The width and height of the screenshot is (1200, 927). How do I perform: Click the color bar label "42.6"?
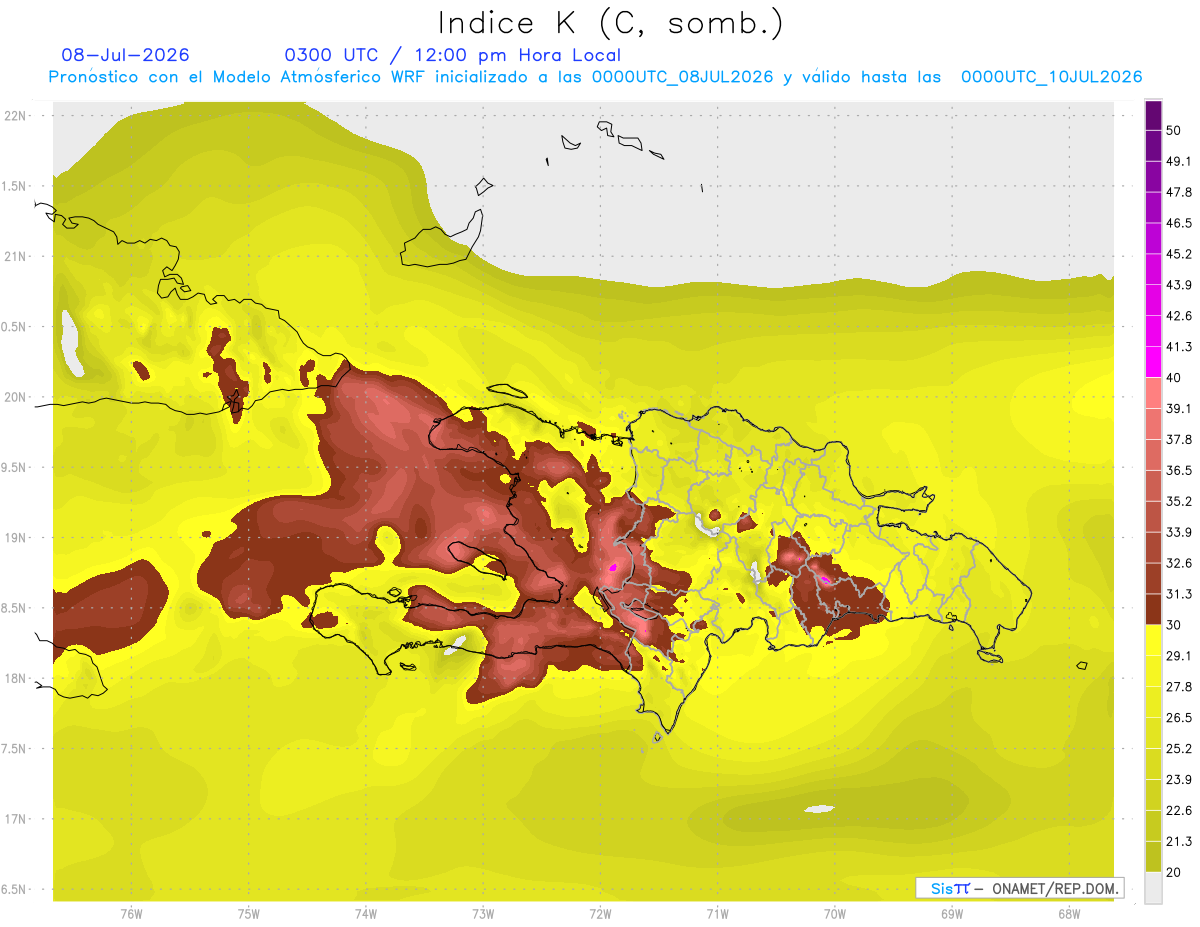1179,316
